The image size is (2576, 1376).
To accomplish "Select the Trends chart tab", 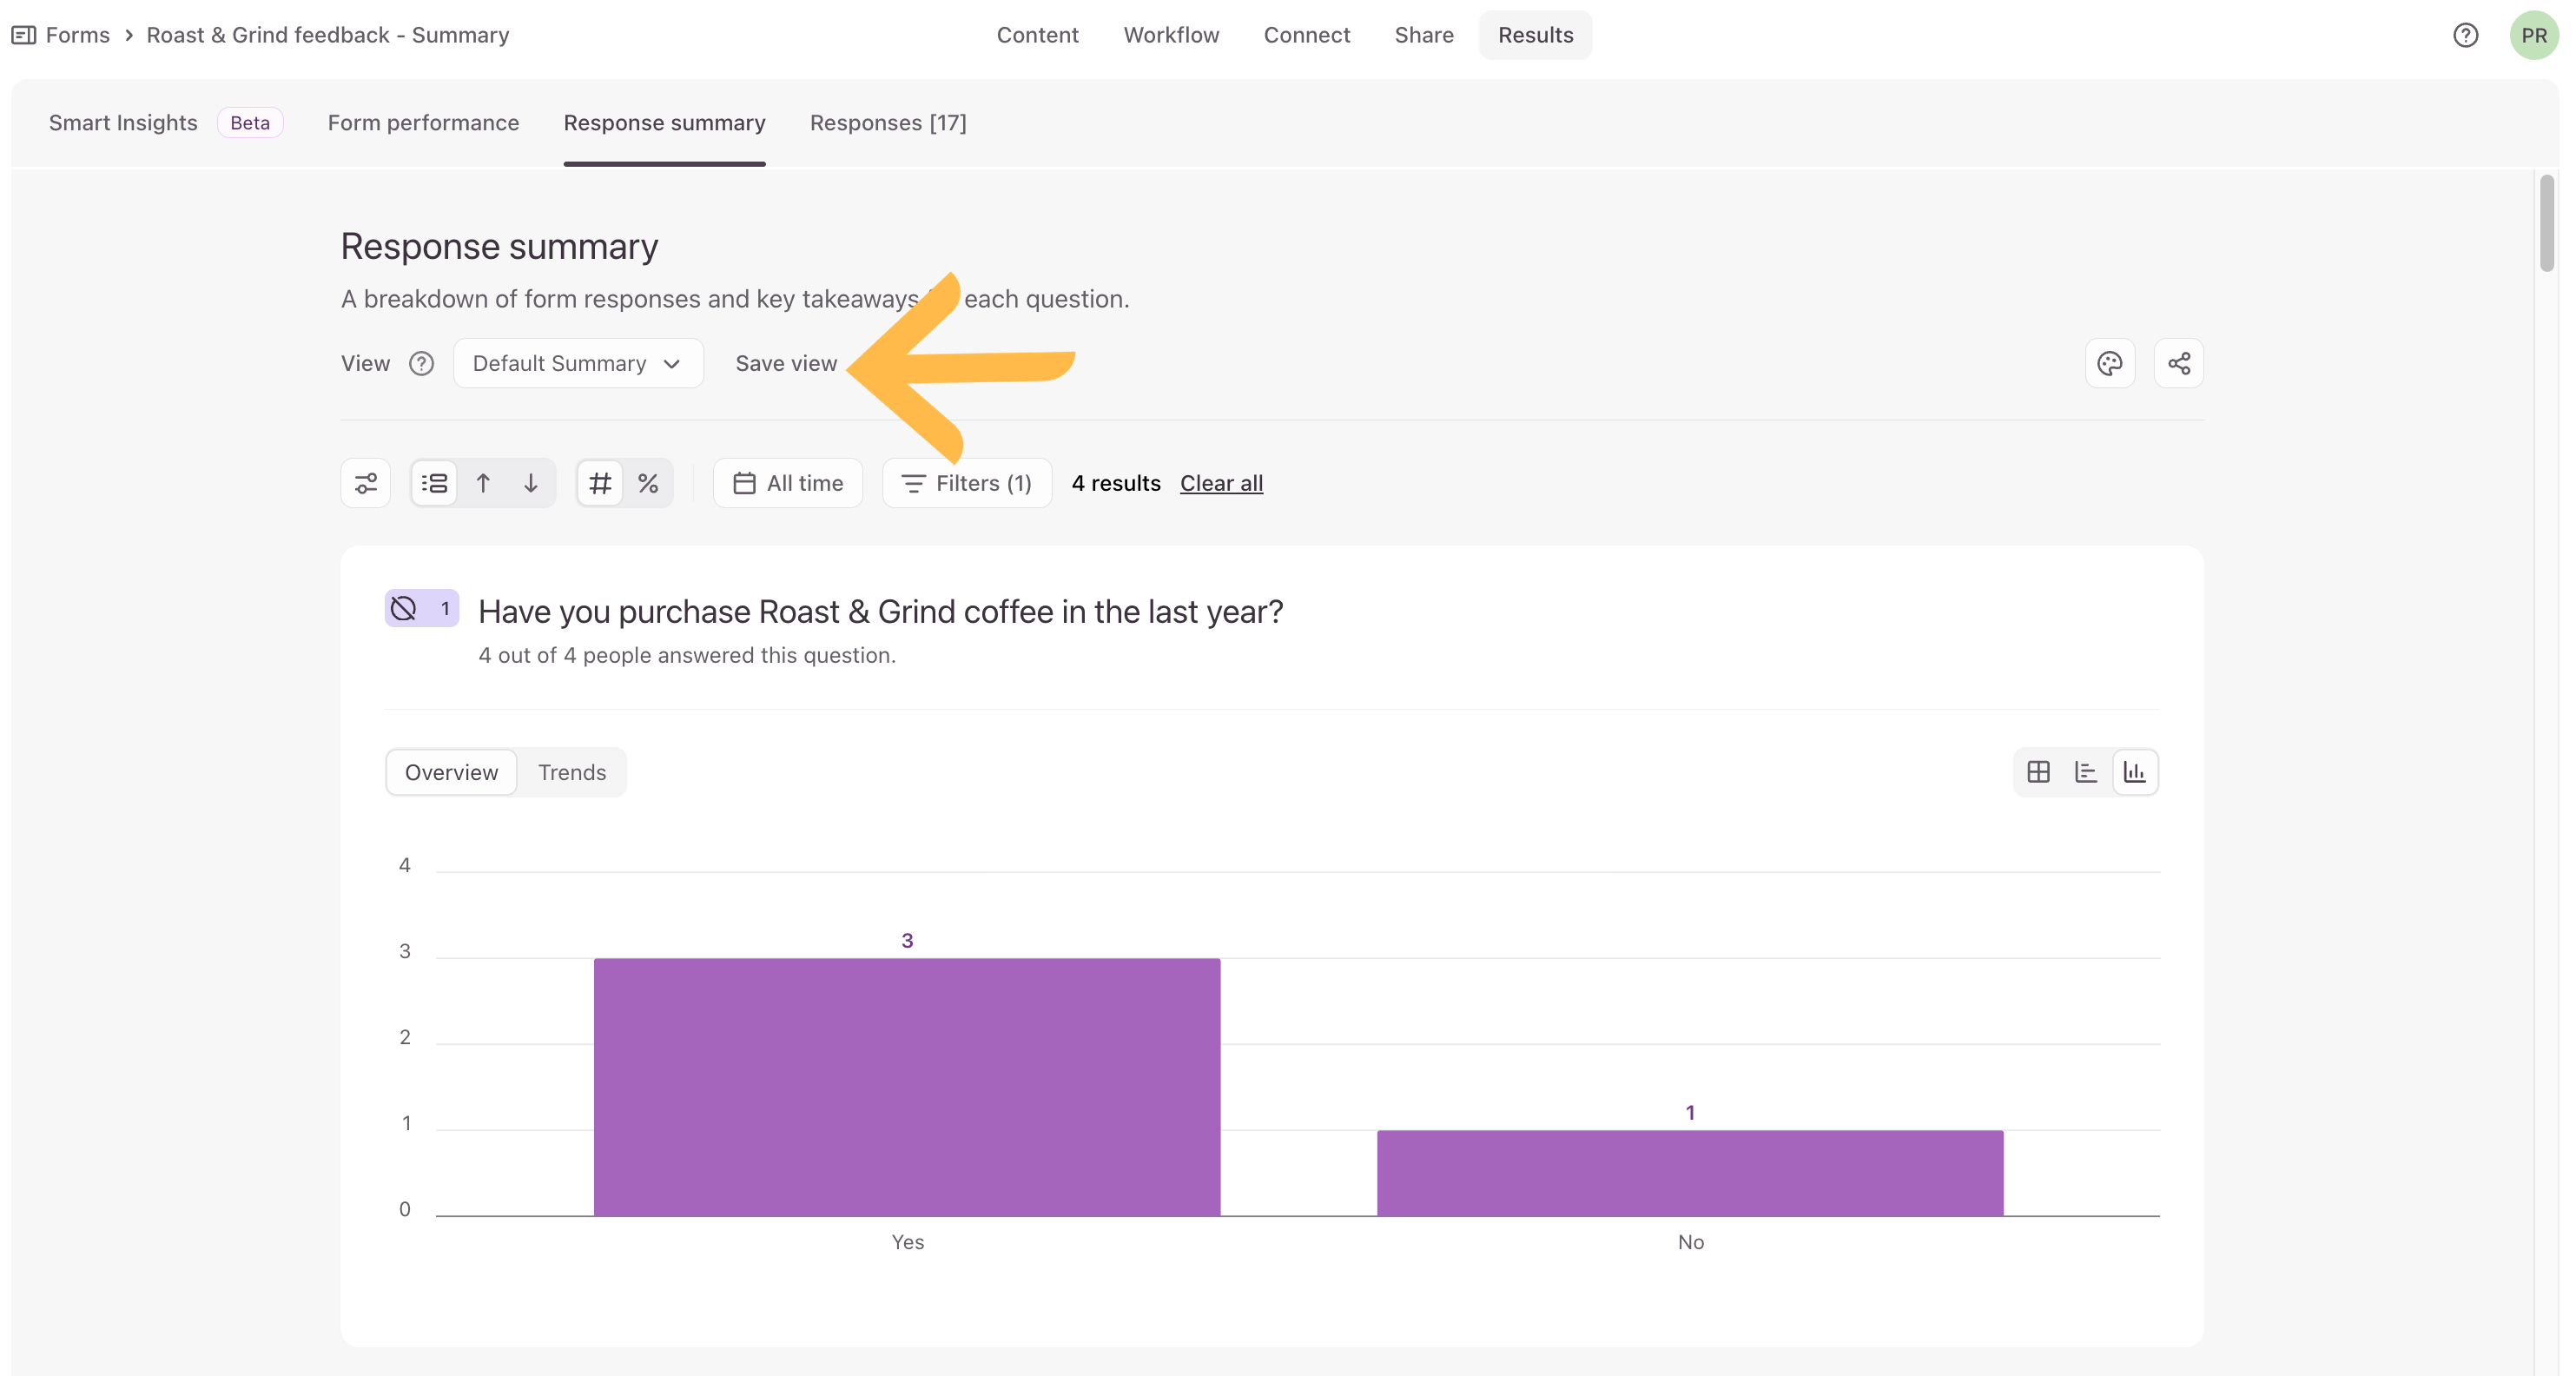I will (572, 772).
